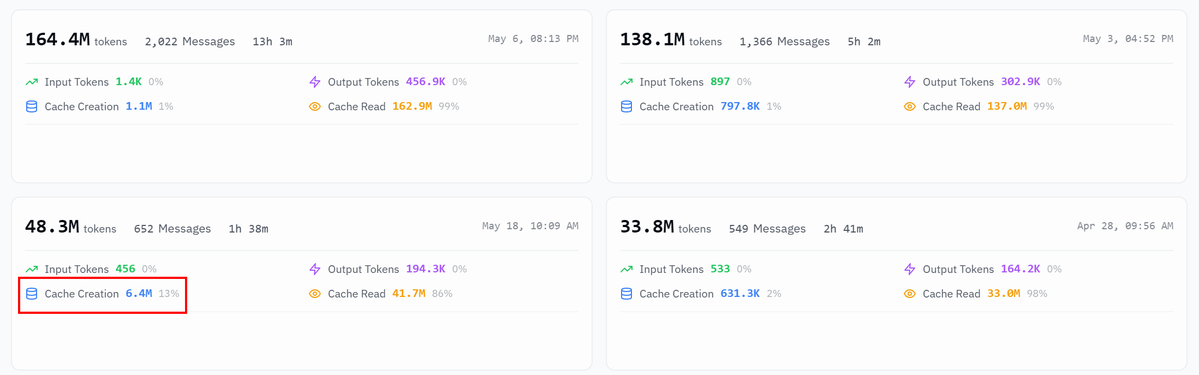
Task: Click the 652 Messages count
Action: [x=172, y=229]
